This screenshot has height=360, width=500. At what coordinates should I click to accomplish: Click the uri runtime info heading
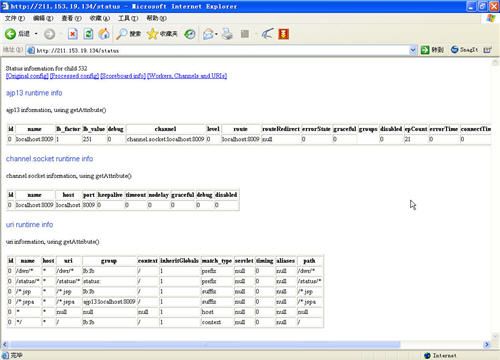(29, 224)
